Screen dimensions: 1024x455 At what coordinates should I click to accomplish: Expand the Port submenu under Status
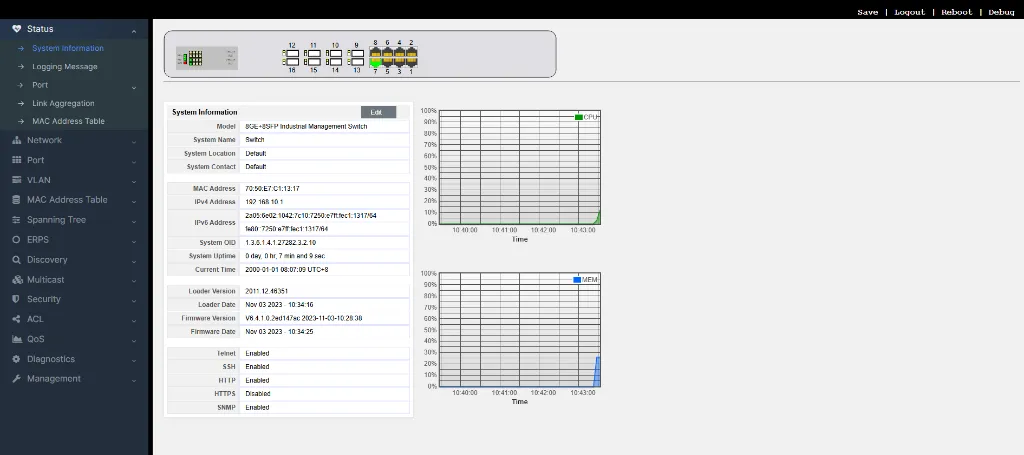pyautogui.click(x=134, y=87)
